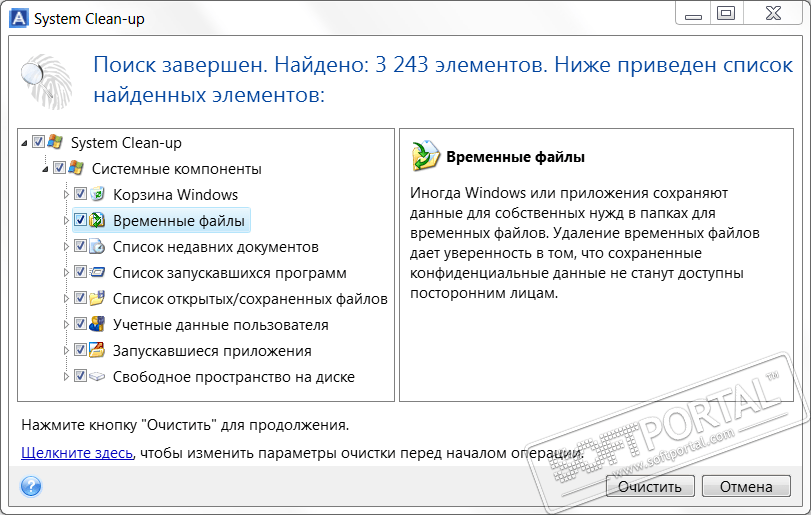
Task: Disable Свободное пространство на диске checkbox
Action: 80,375
